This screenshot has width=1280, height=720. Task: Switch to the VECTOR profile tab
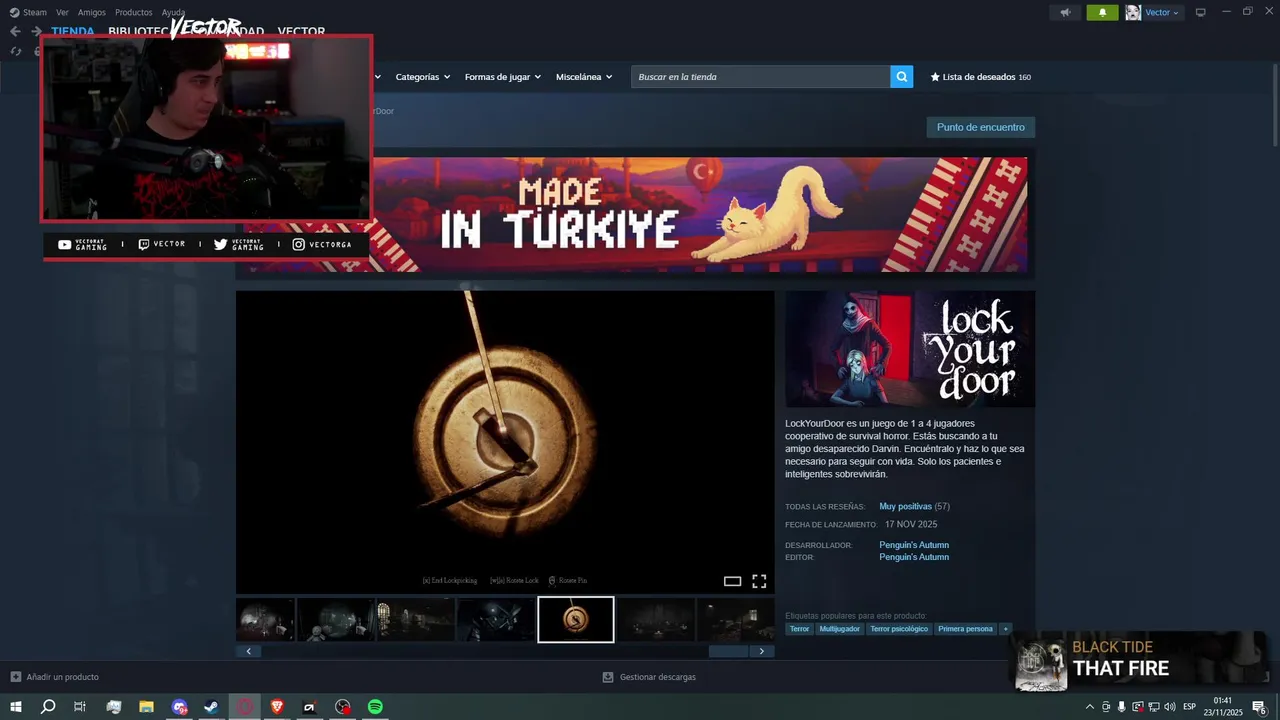click(301, 32)
